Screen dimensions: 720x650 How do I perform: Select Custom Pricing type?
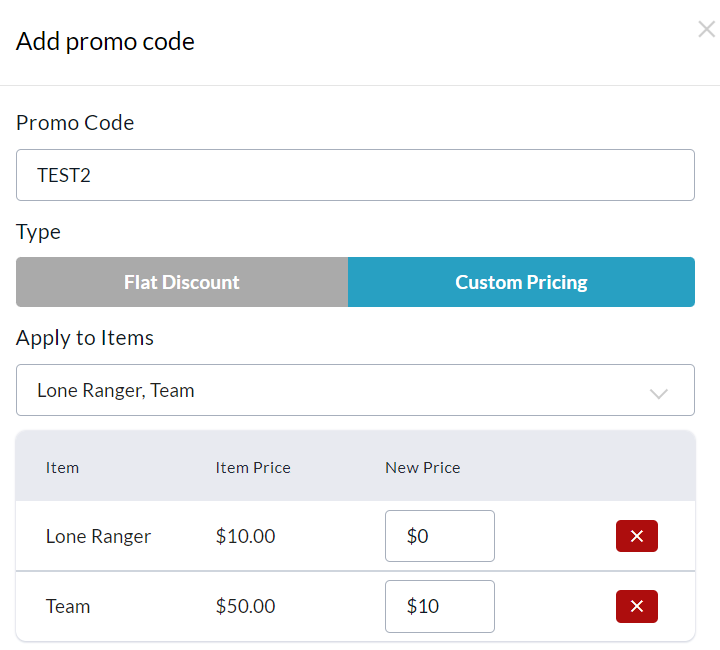tap(521, 282)
